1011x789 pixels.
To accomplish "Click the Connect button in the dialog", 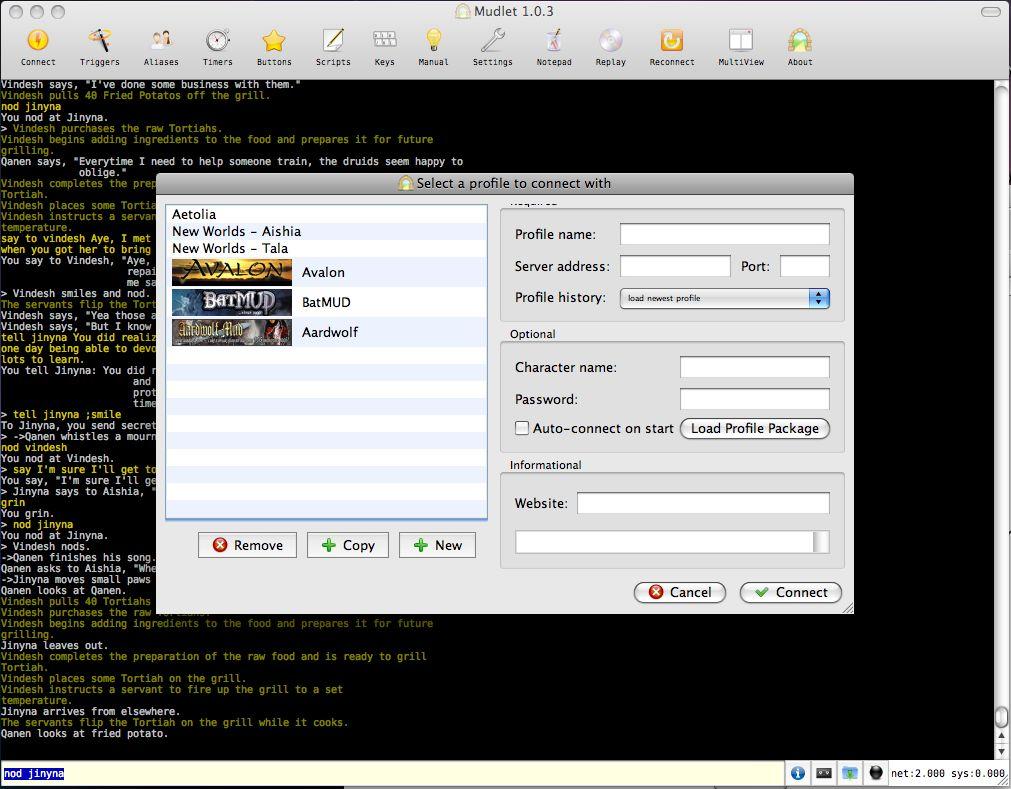I will pos(791,592).
